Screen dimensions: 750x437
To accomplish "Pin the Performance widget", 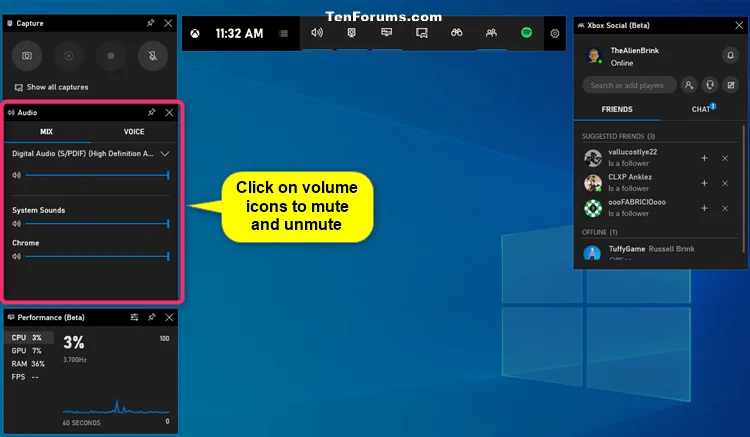I will [152, 317].
